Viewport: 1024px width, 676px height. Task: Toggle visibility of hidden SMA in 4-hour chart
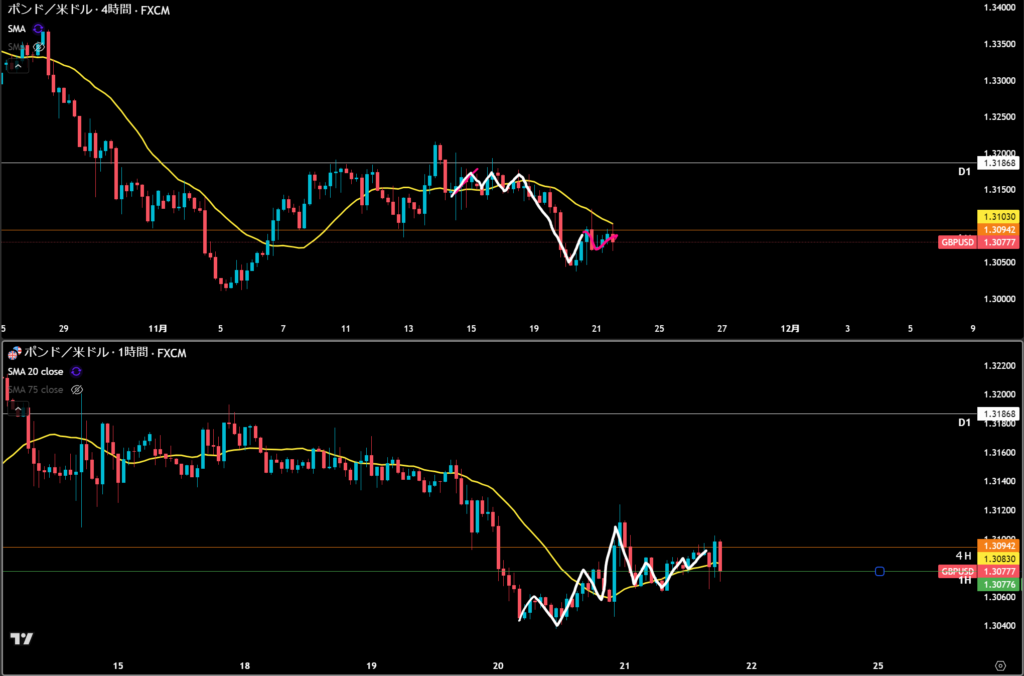(39, 47)
